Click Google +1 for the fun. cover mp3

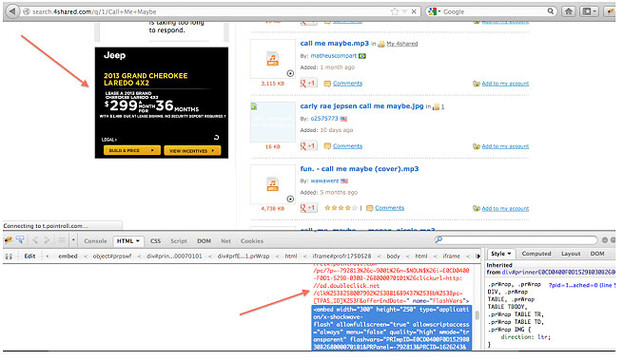click(x=308, y=208)
